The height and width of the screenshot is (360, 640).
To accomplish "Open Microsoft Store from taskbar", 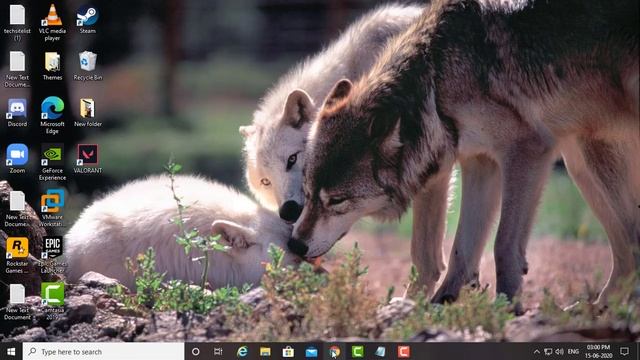I will coord(288,351).
